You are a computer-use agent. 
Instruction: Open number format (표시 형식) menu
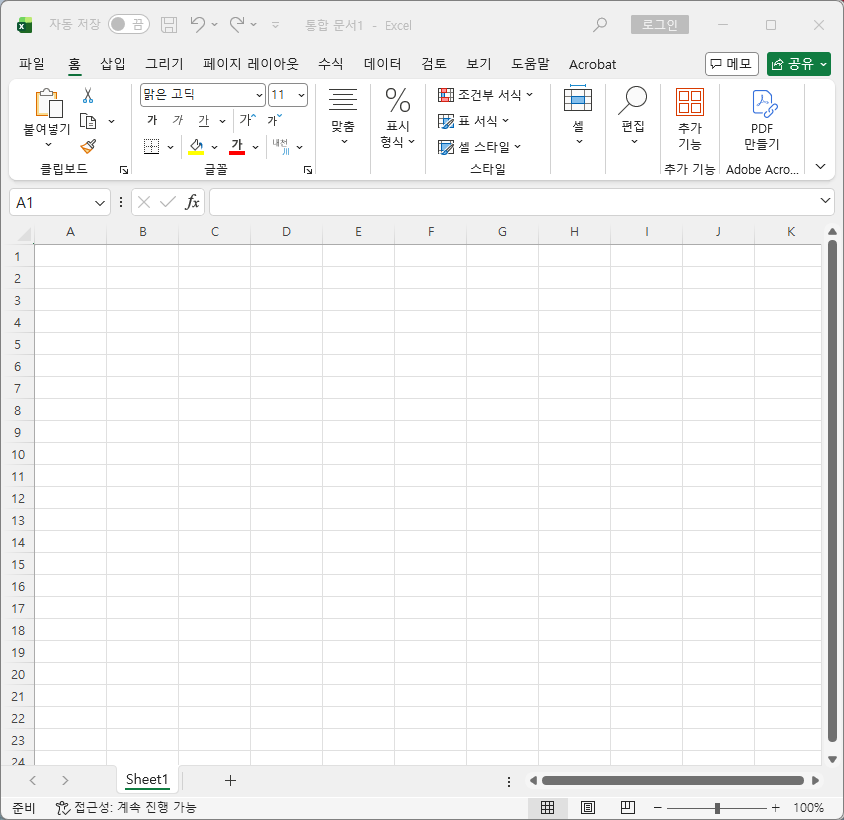tap(398, 117)
